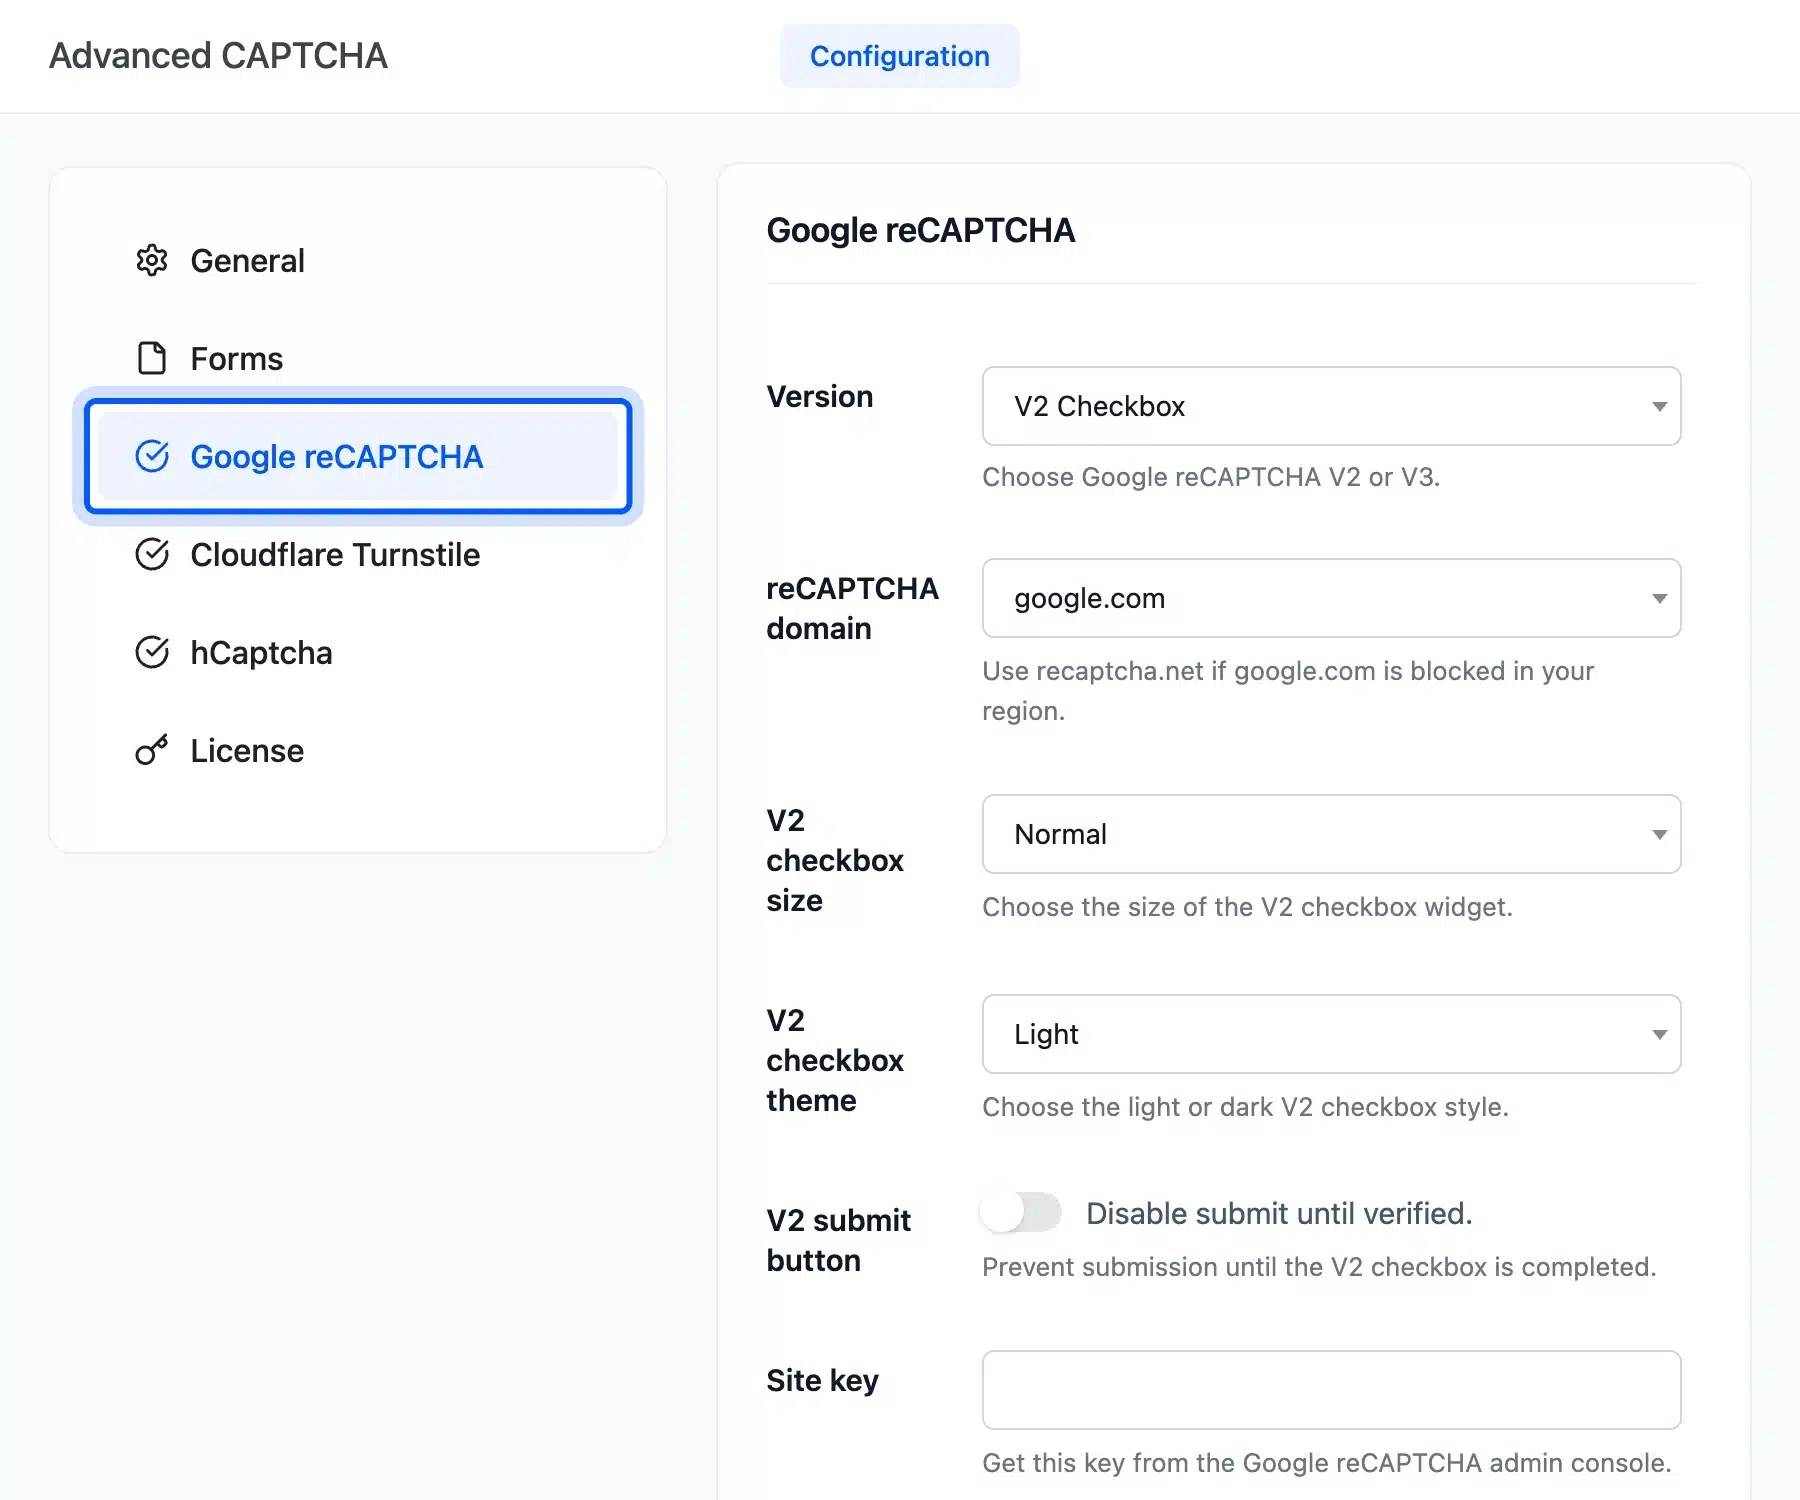Switch to the Configuration tab

[900, 56]
